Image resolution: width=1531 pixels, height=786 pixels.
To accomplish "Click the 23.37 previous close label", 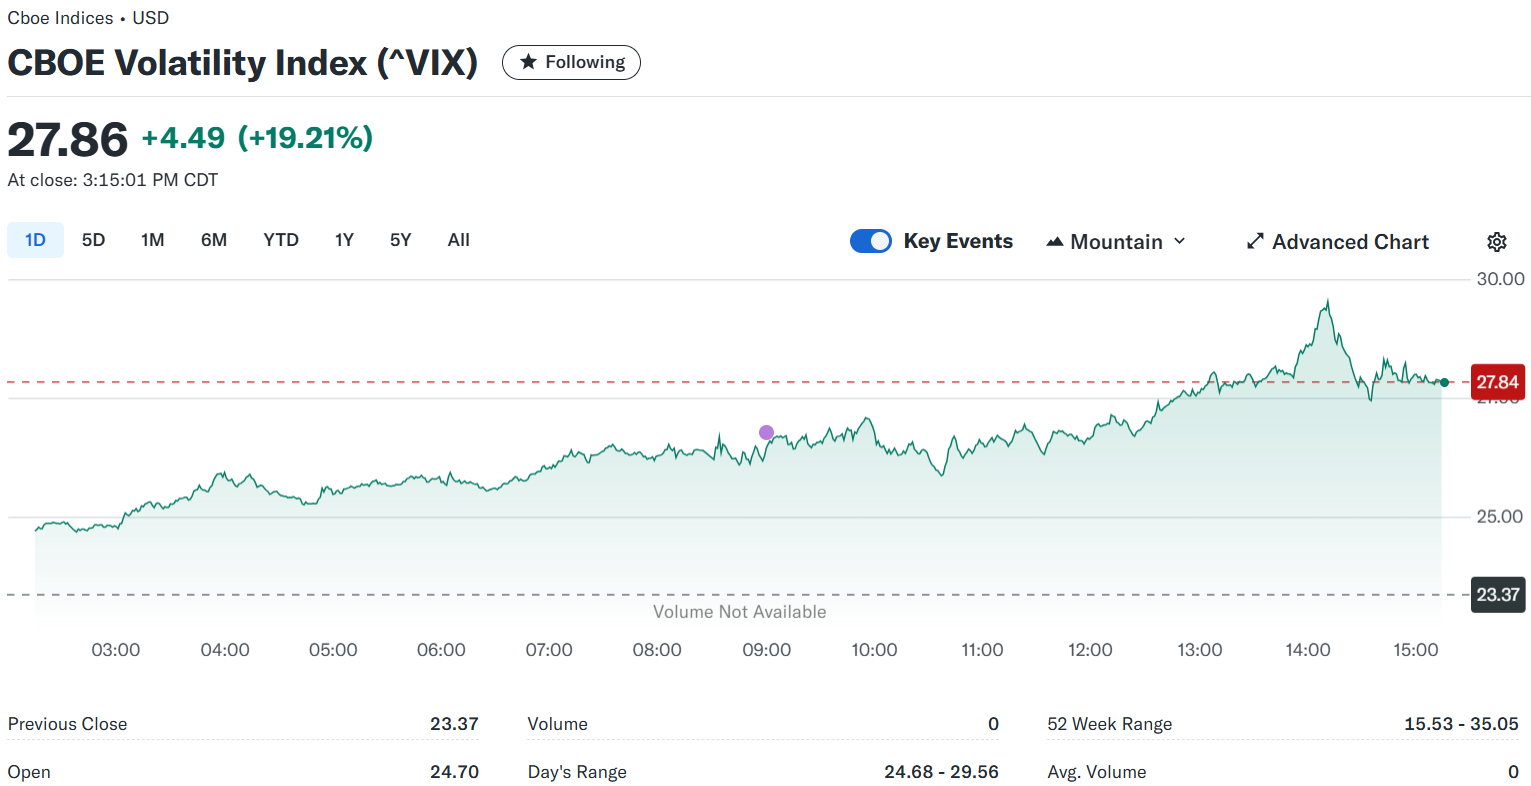I will tap(1497, 595).
